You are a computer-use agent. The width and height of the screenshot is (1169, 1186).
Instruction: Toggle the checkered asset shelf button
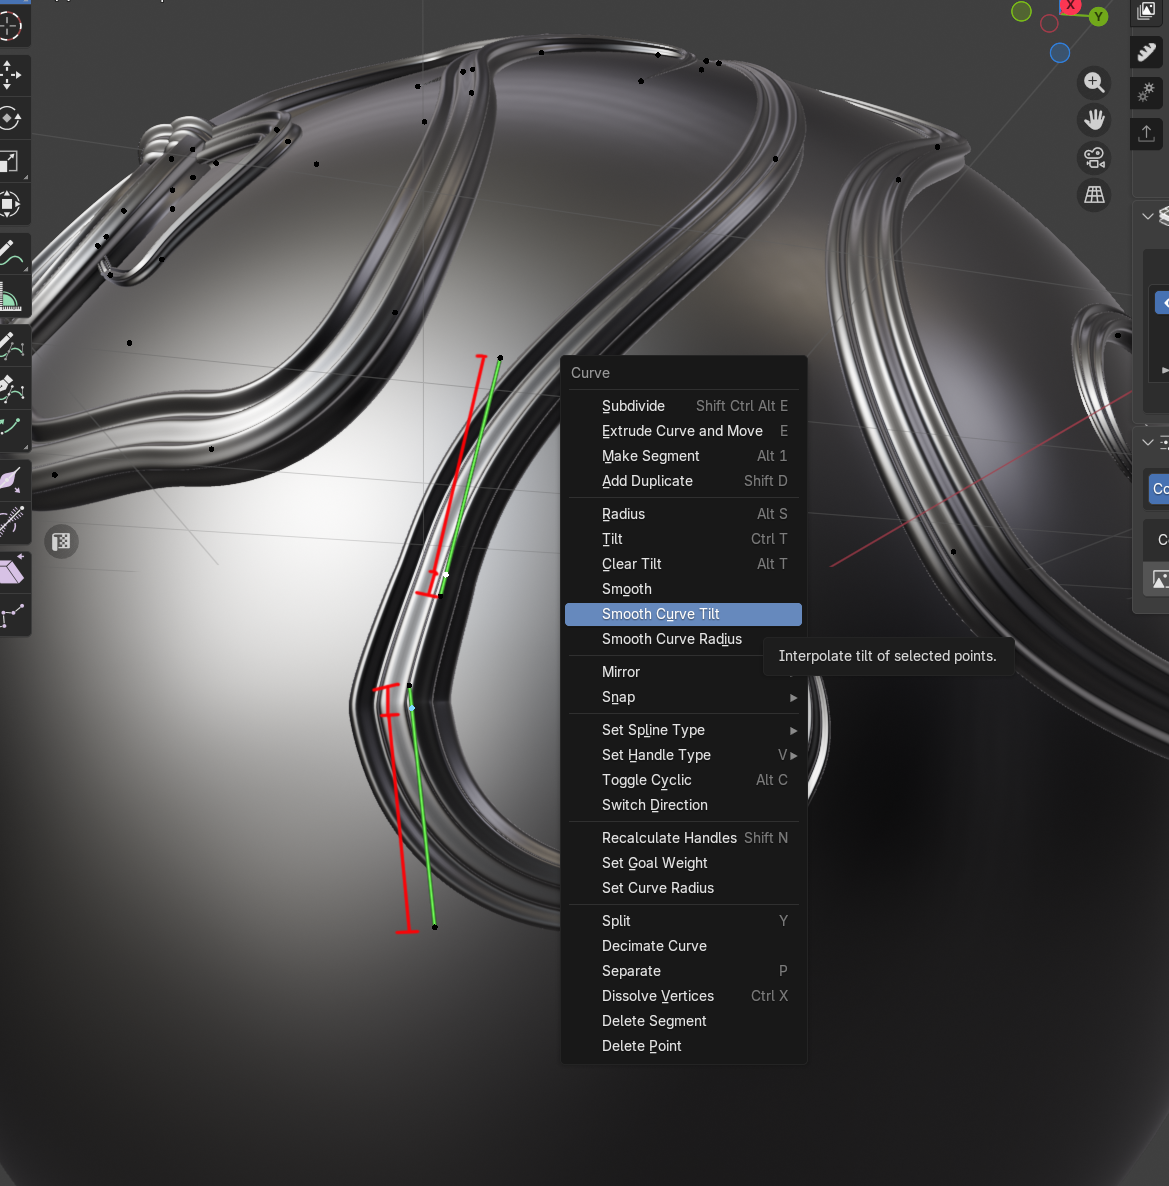pos(61,542)
